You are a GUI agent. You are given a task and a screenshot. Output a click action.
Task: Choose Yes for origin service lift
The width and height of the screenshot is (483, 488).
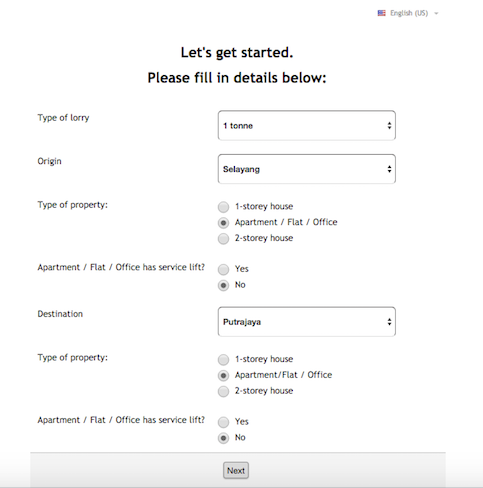coord(223,269)
